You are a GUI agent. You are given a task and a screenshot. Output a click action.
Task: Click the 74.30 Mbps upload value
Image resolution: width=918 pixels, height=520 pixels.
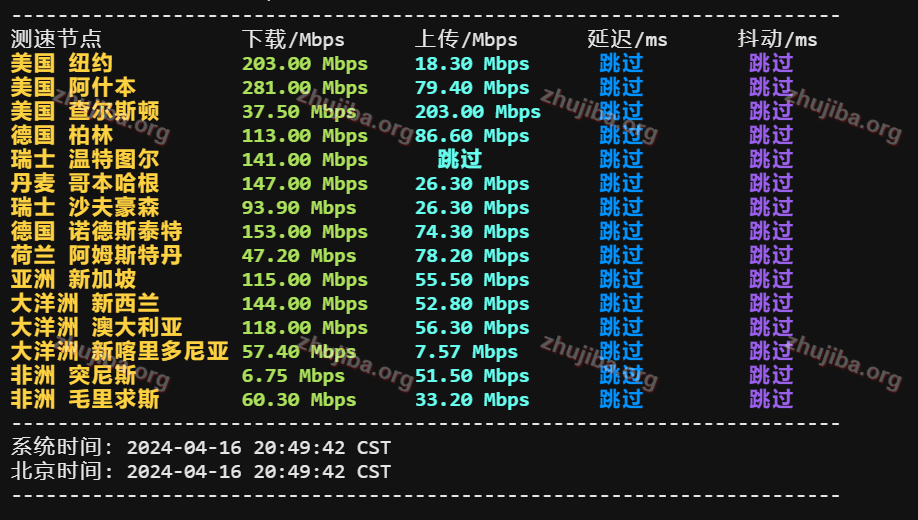(x=472, y=231)
